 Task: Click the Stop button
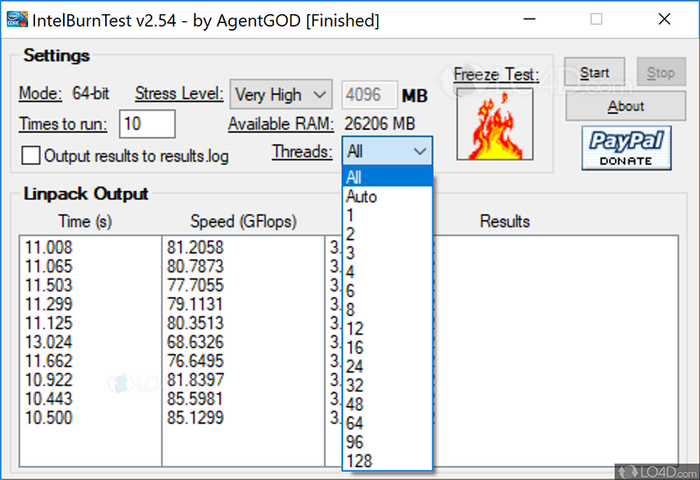coord(661,72)
